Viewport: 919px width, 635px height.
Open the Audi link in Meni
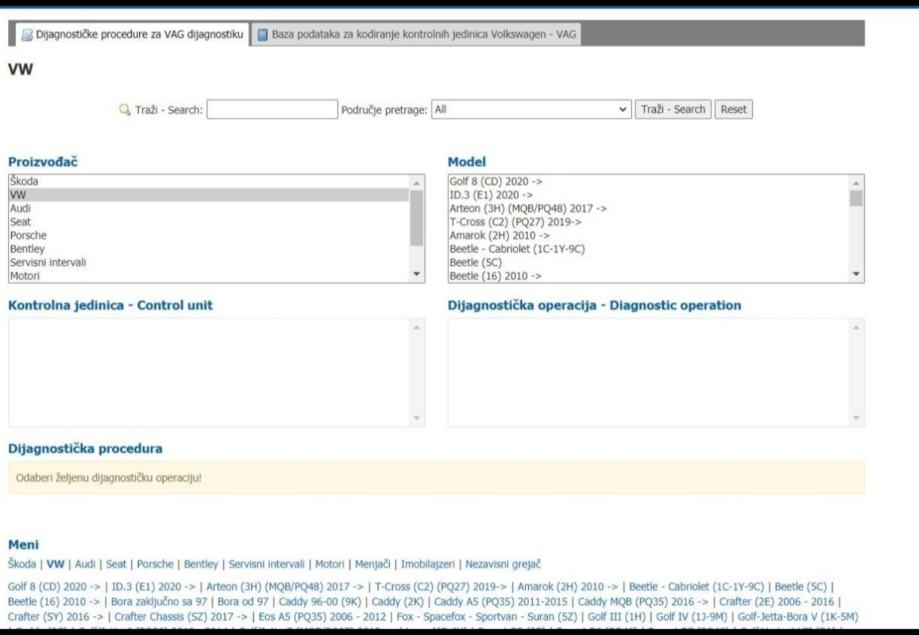[x=85, y=564]
